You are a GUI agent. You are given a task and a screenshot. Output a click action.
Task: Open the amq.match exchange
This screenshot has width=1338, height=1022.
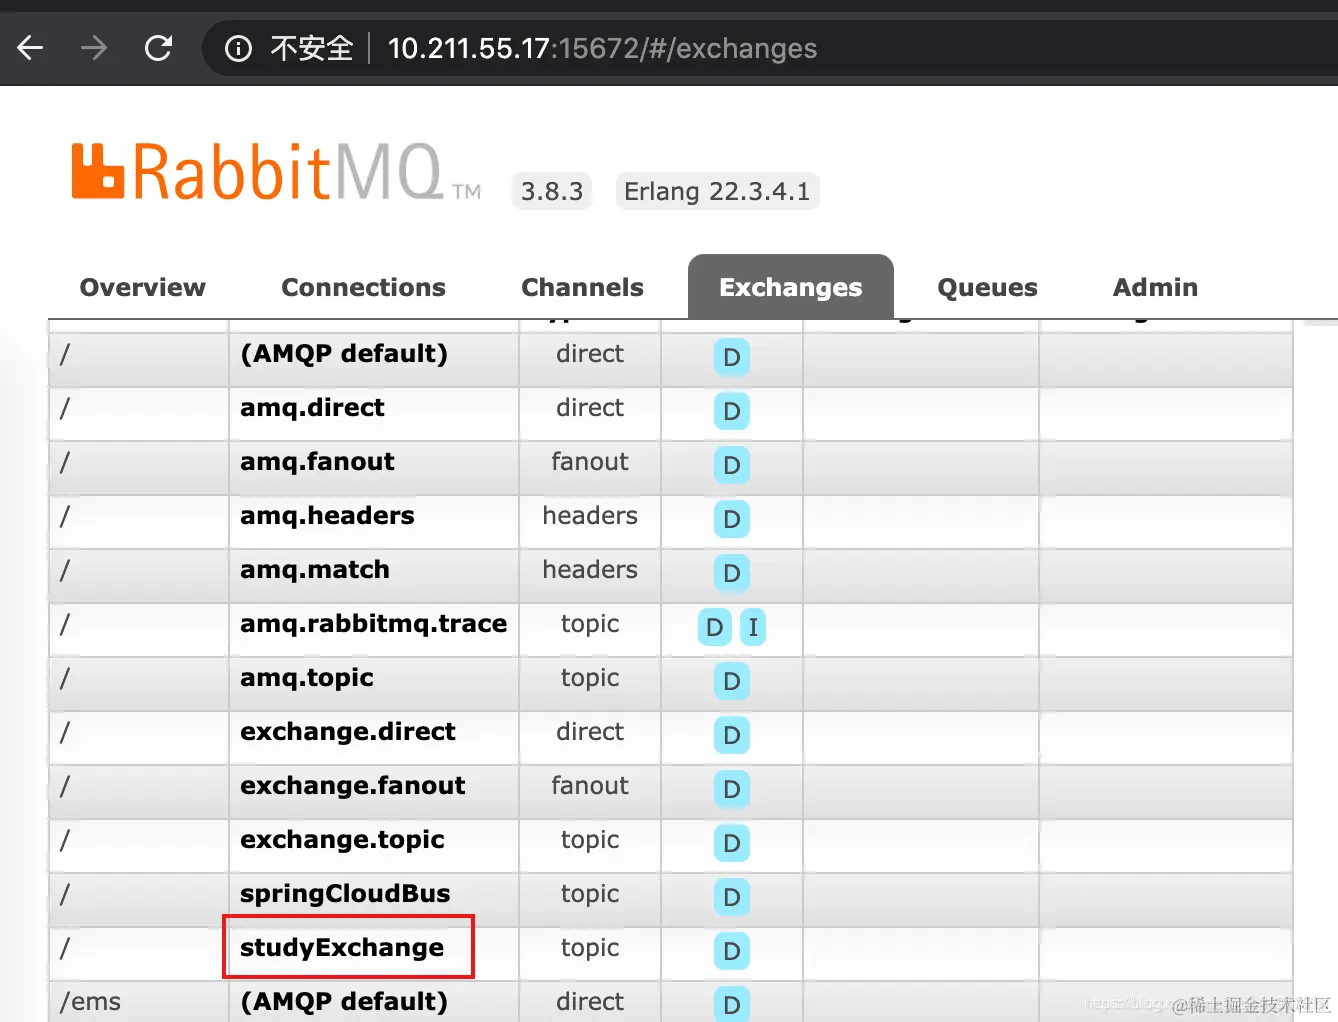point(315,570)
